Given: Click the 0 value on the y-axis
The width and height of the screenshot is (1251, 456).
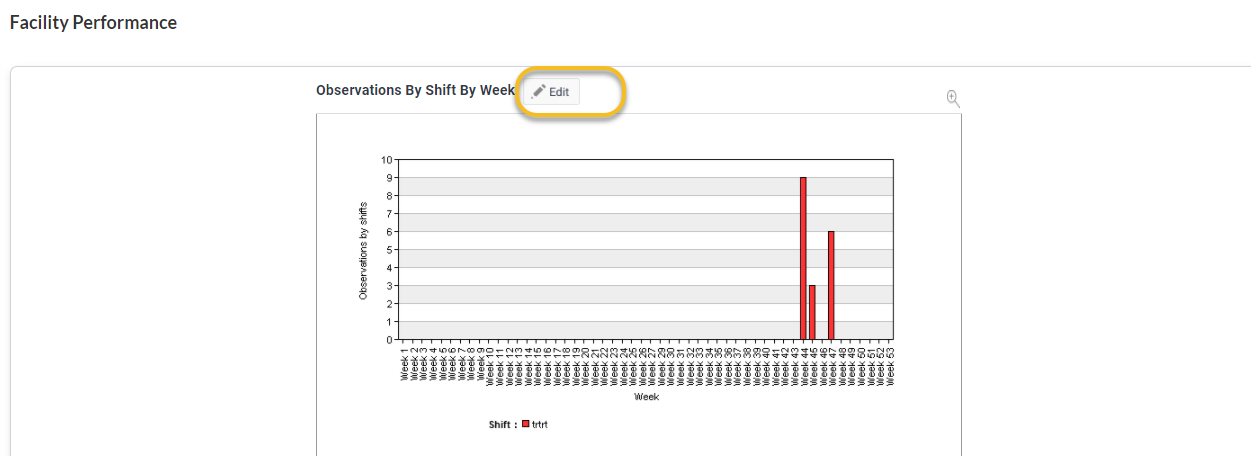Looking at the screenshot, I should [389, 340].
